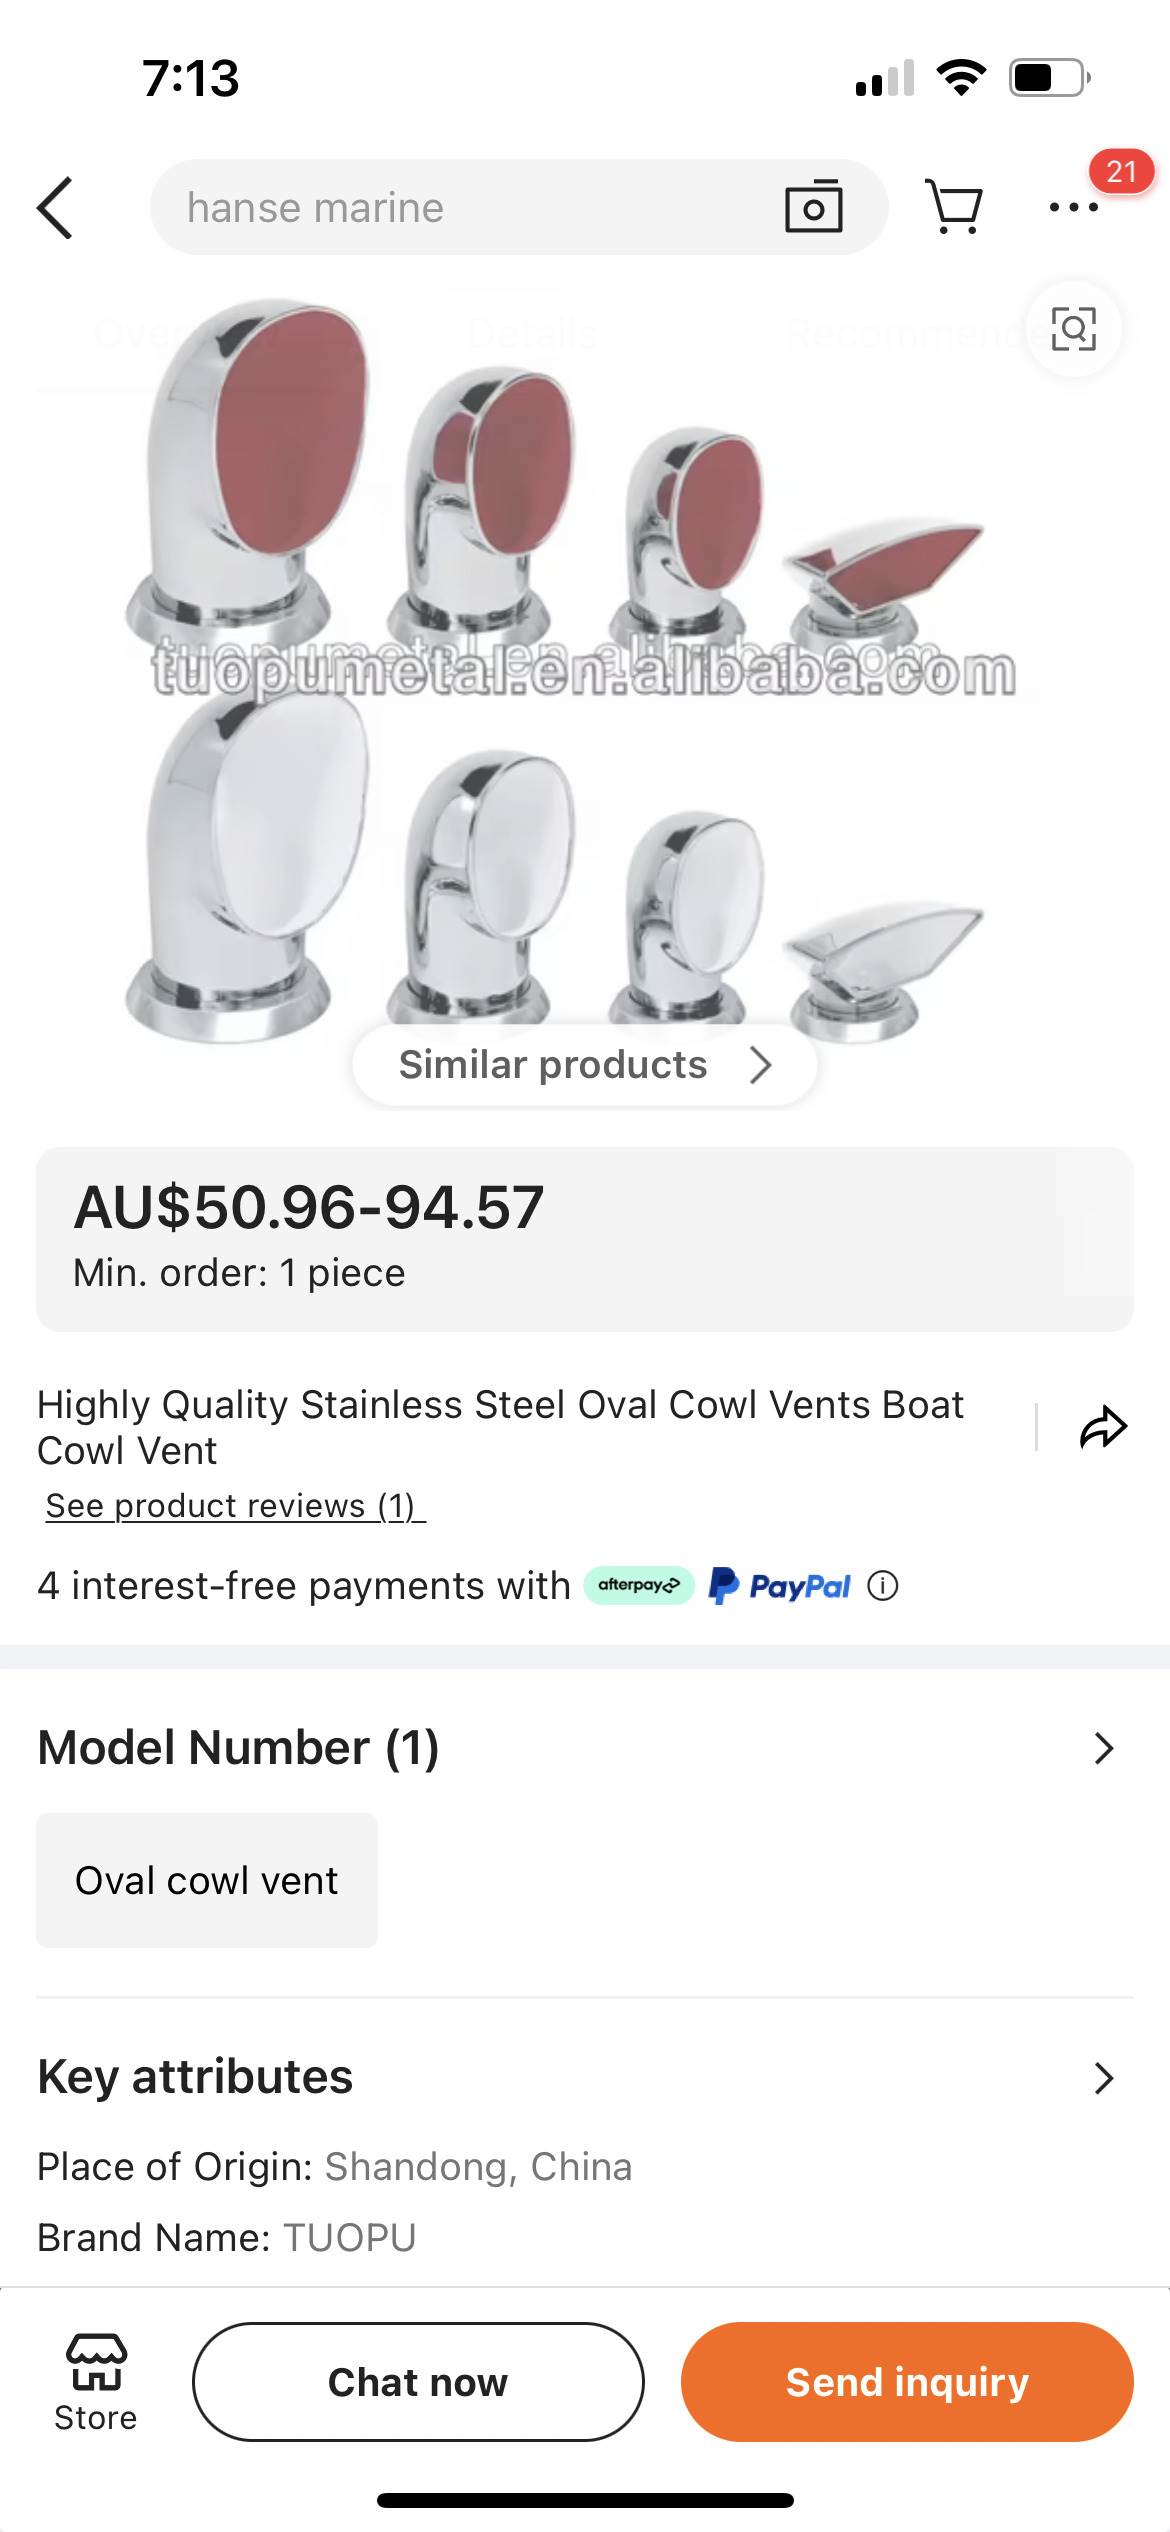The image size is (1170, 2532).
Task: Tap the back arrow icon
Action: pos(56,208)
